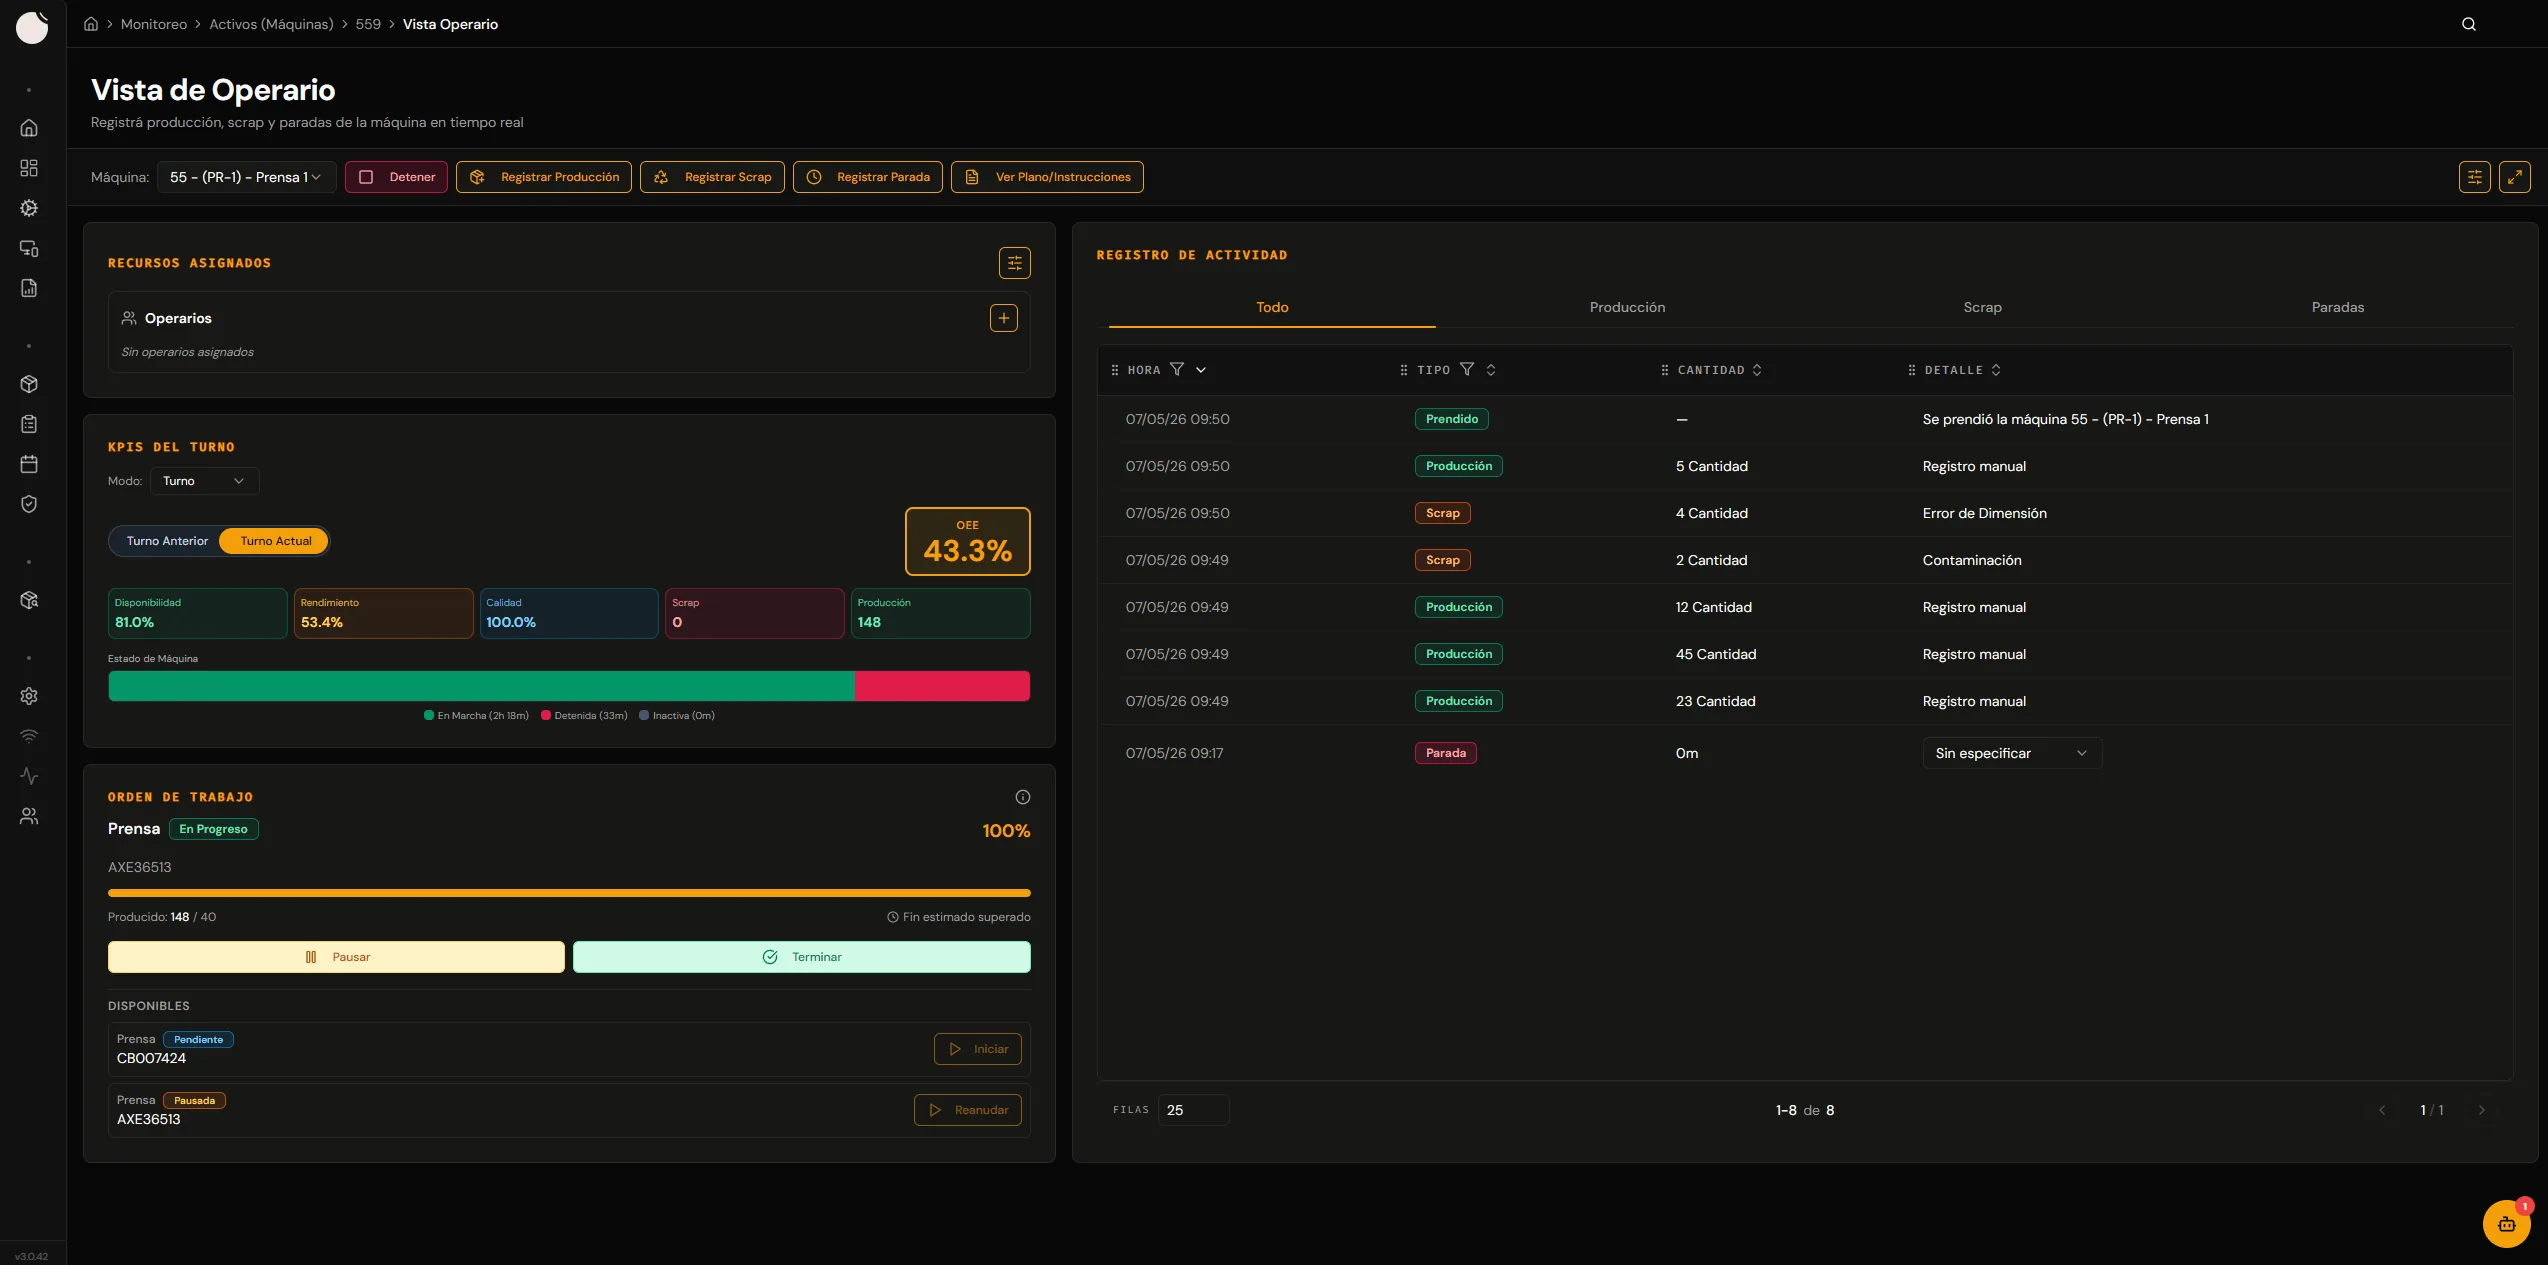The height and width of the screenshot is (1265, 2548).
Task: Select Turno Anterior toggle option
Action: click(x=167, y=541)
